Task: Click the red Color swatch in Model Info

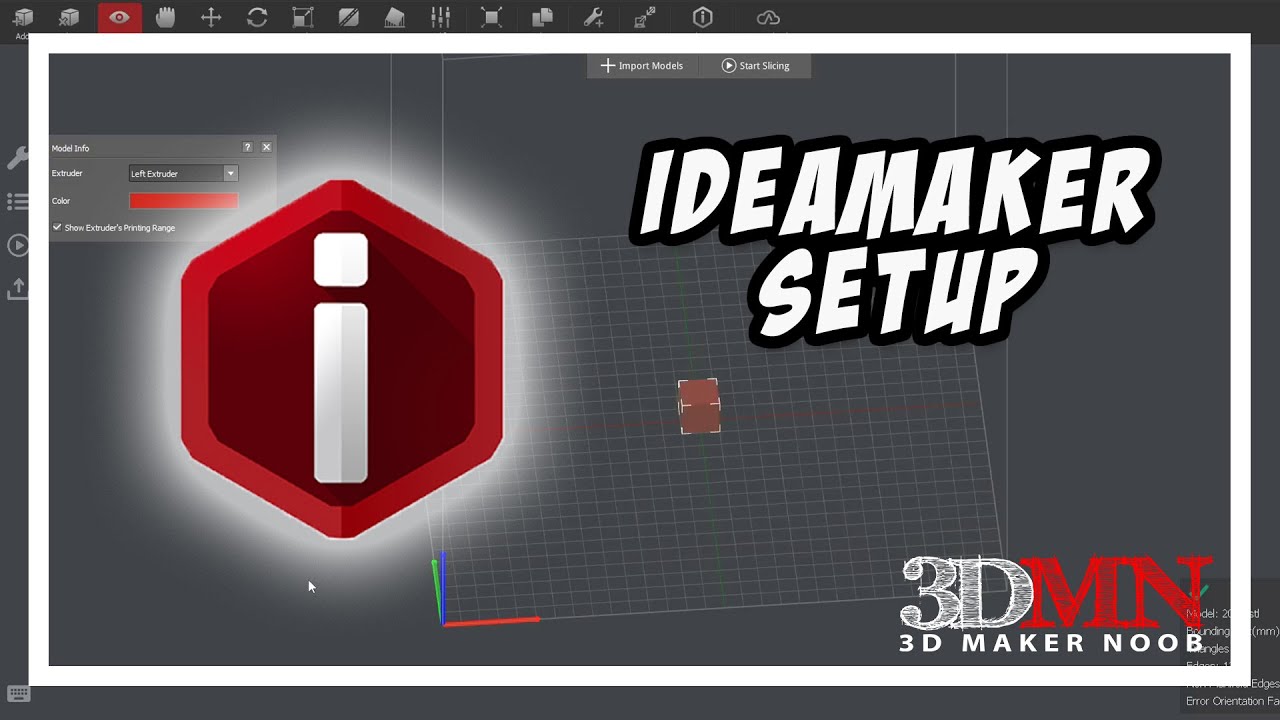Action: pyautogui.click(x=184, y=201)
